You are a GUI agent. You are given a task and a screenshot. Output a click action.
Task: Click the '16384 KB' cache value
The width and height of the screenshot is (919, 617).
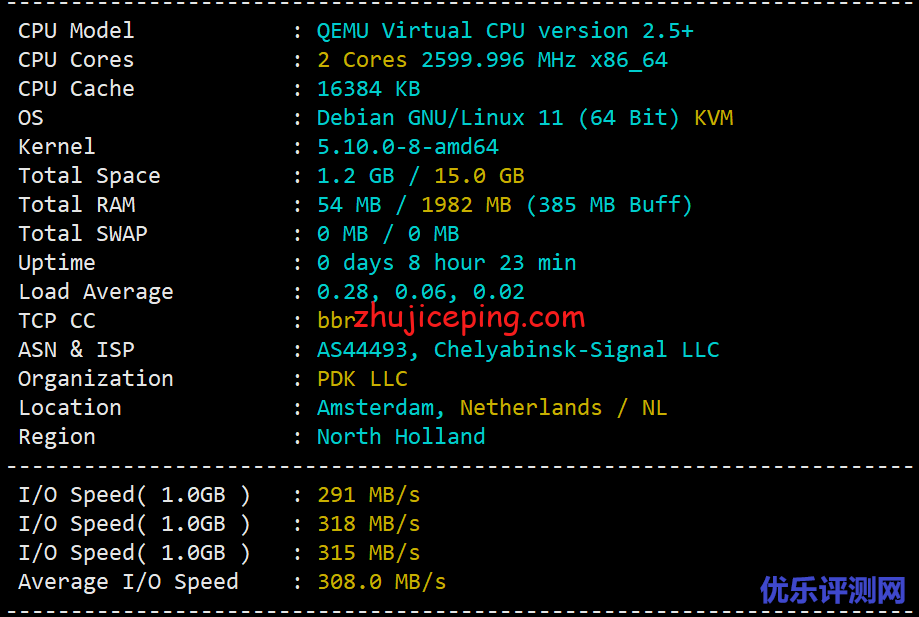click(x=369, y=89)
